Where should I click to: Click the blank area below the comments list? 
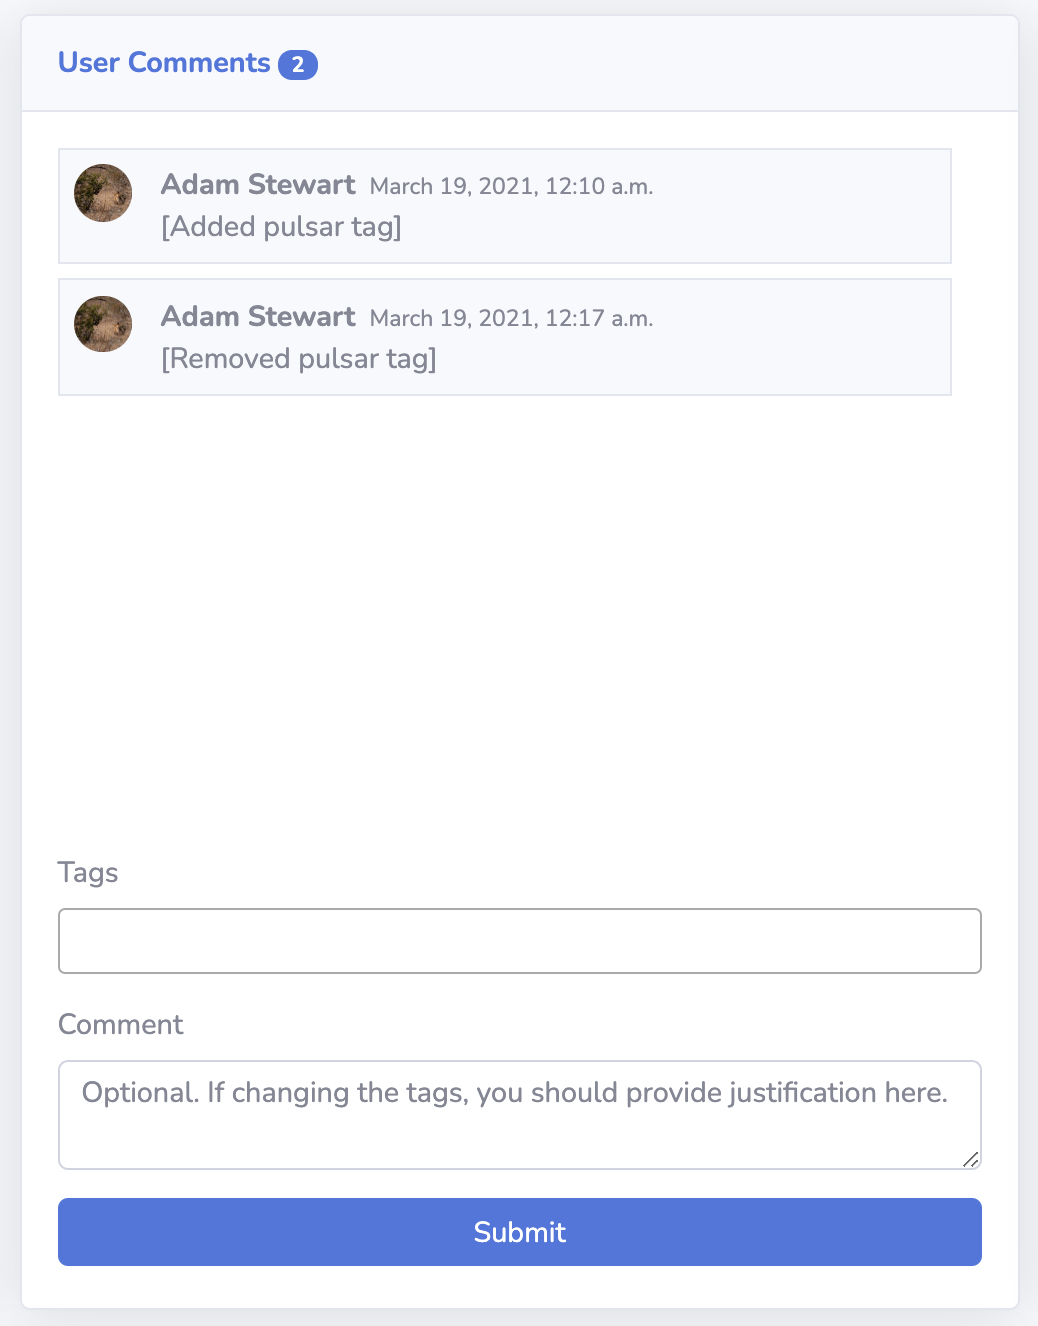(520, 620)
